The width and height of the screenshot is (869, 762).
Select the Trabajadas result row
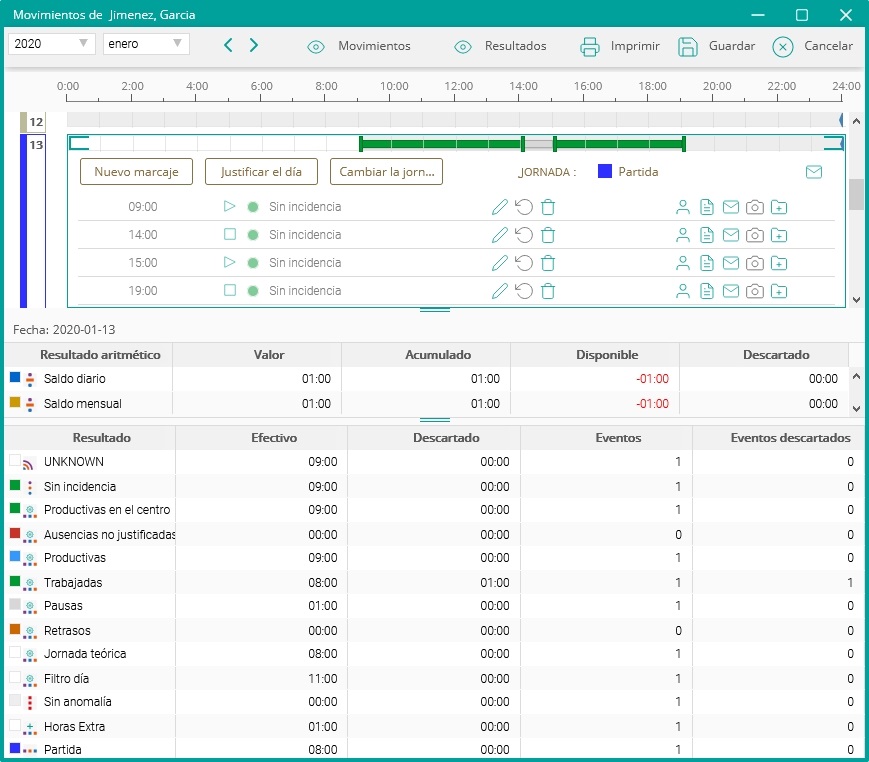(434, 582)
